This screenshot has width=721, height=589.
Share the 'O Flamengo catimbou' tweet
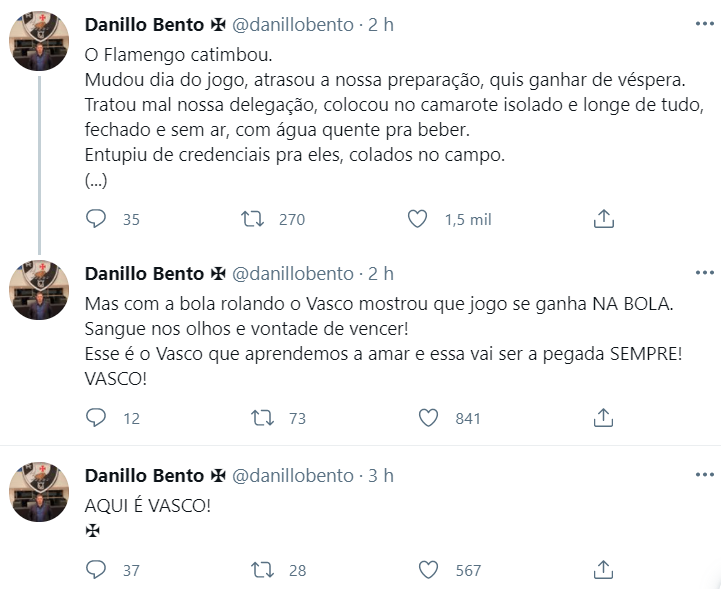click(x=603, y=219)
